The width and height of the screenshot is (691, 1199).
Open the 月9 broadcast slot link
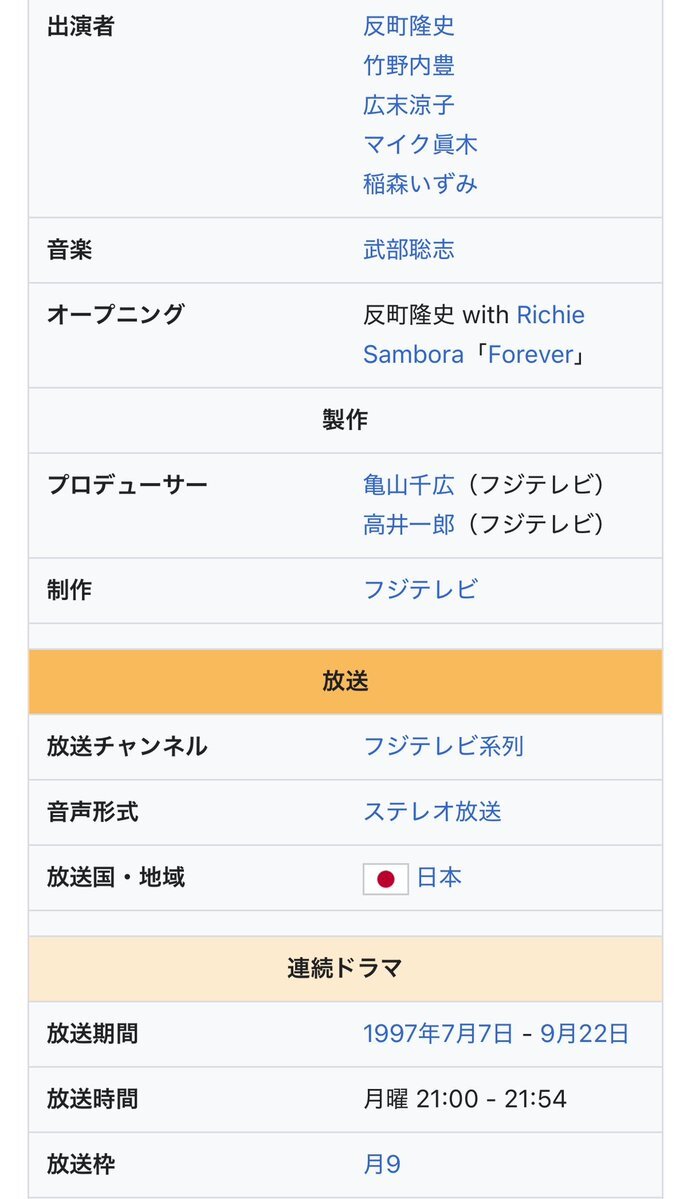(382, 1165)
